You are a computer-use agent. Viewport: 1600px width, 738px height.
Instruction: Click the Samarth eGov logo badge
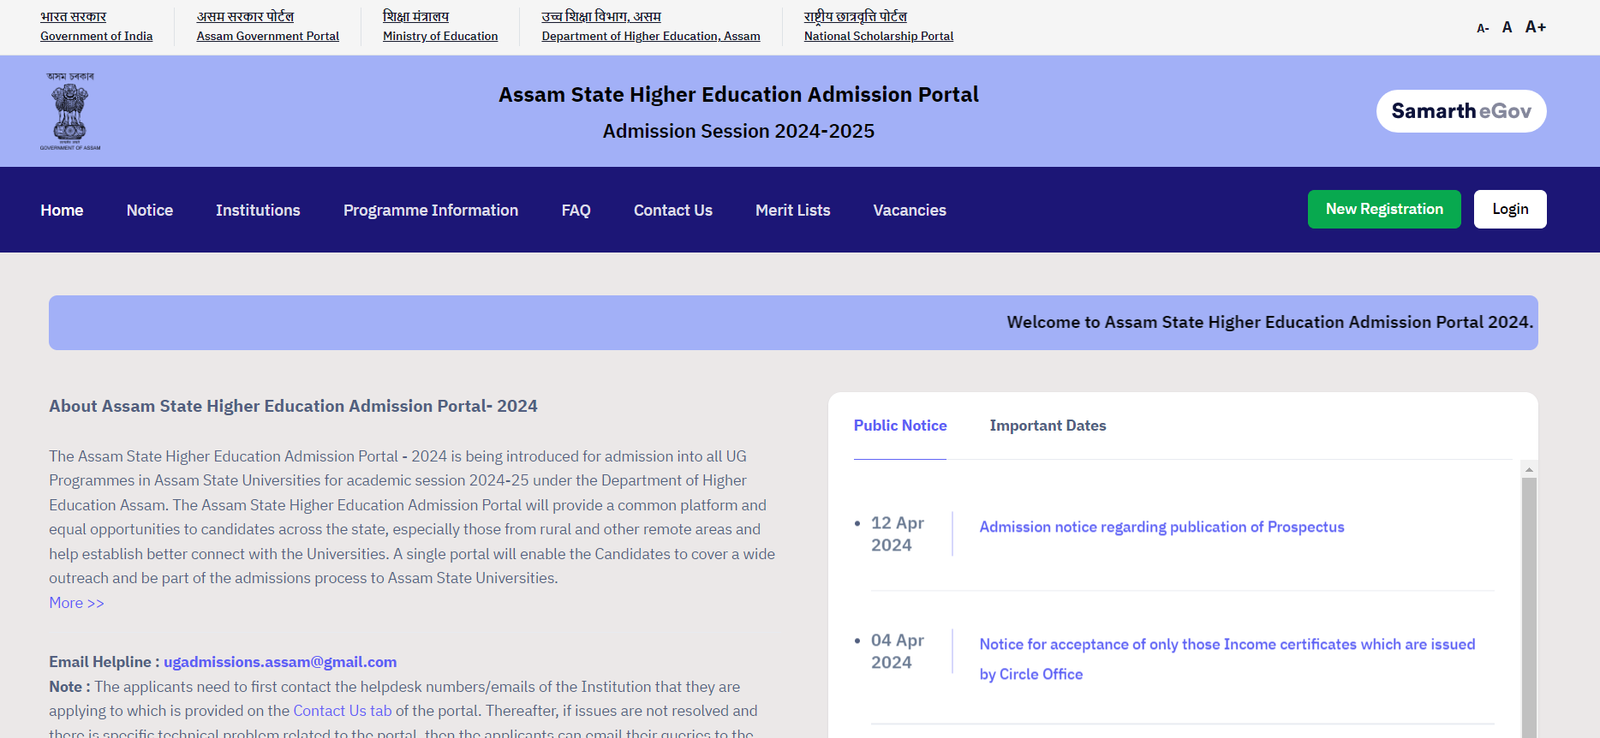(1461, 111)
